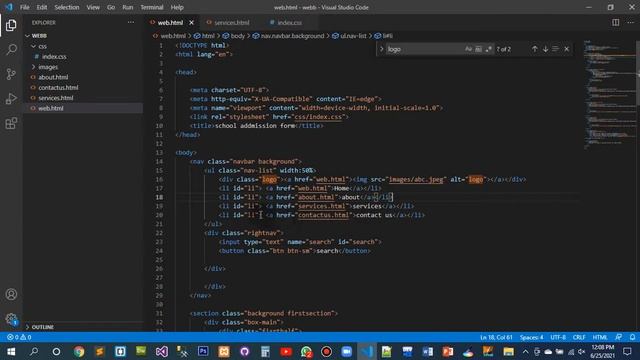Open the Run menu
Image resolution: width=640 pixels, height=360 pixels.
tap(128, 7)
